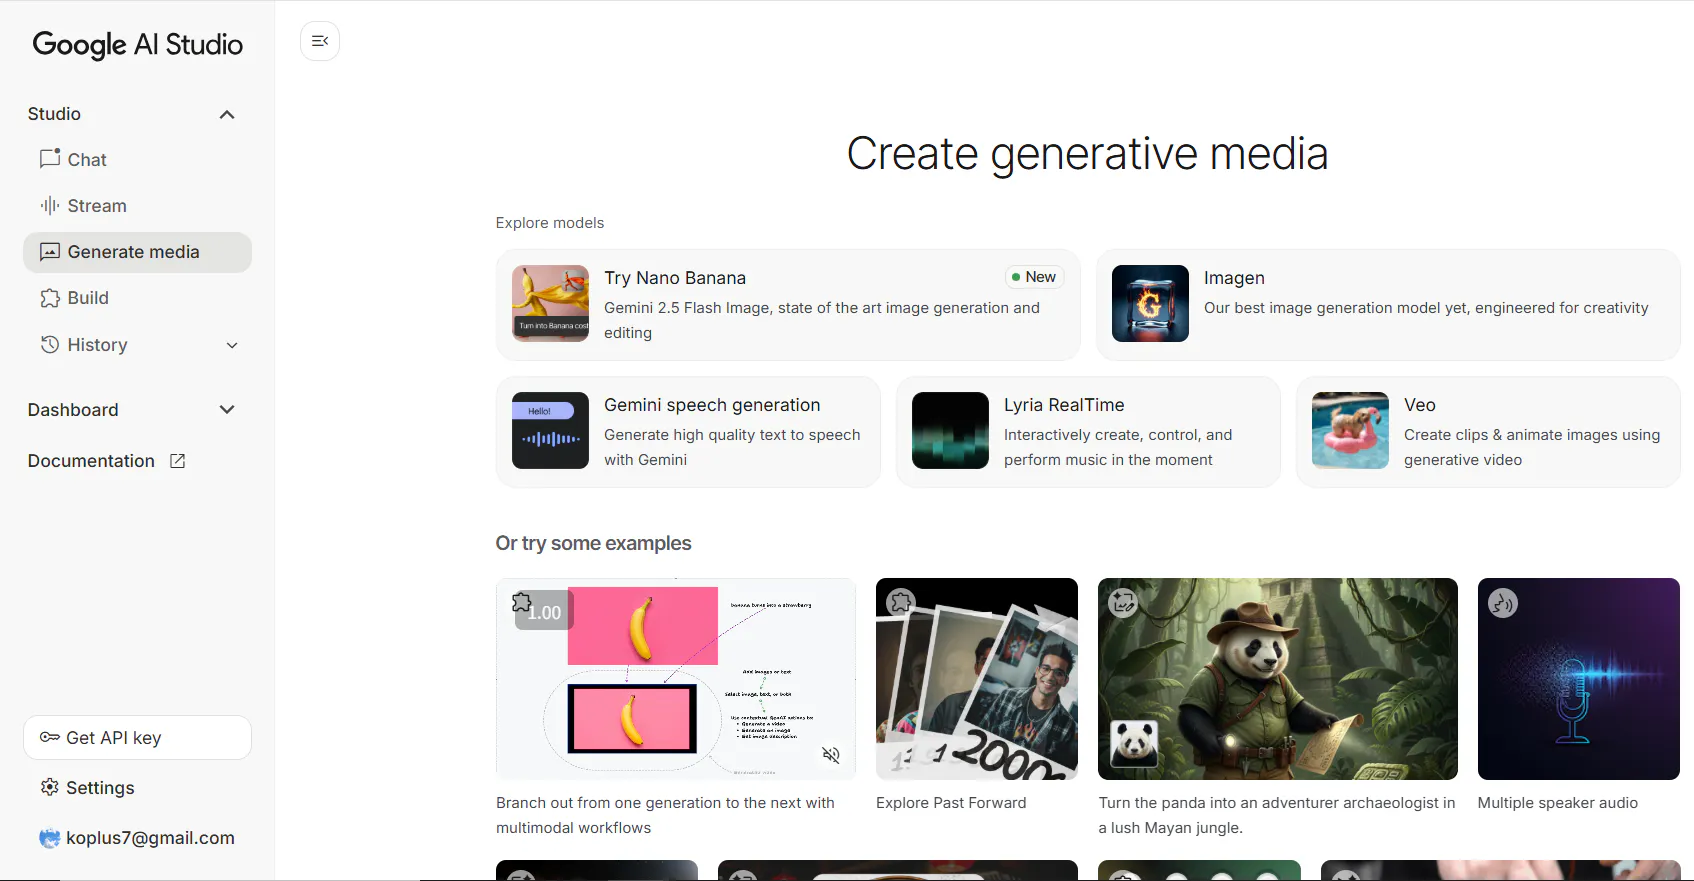Open the panda archaeologist example image
1694x881 pixels.
1278,679
